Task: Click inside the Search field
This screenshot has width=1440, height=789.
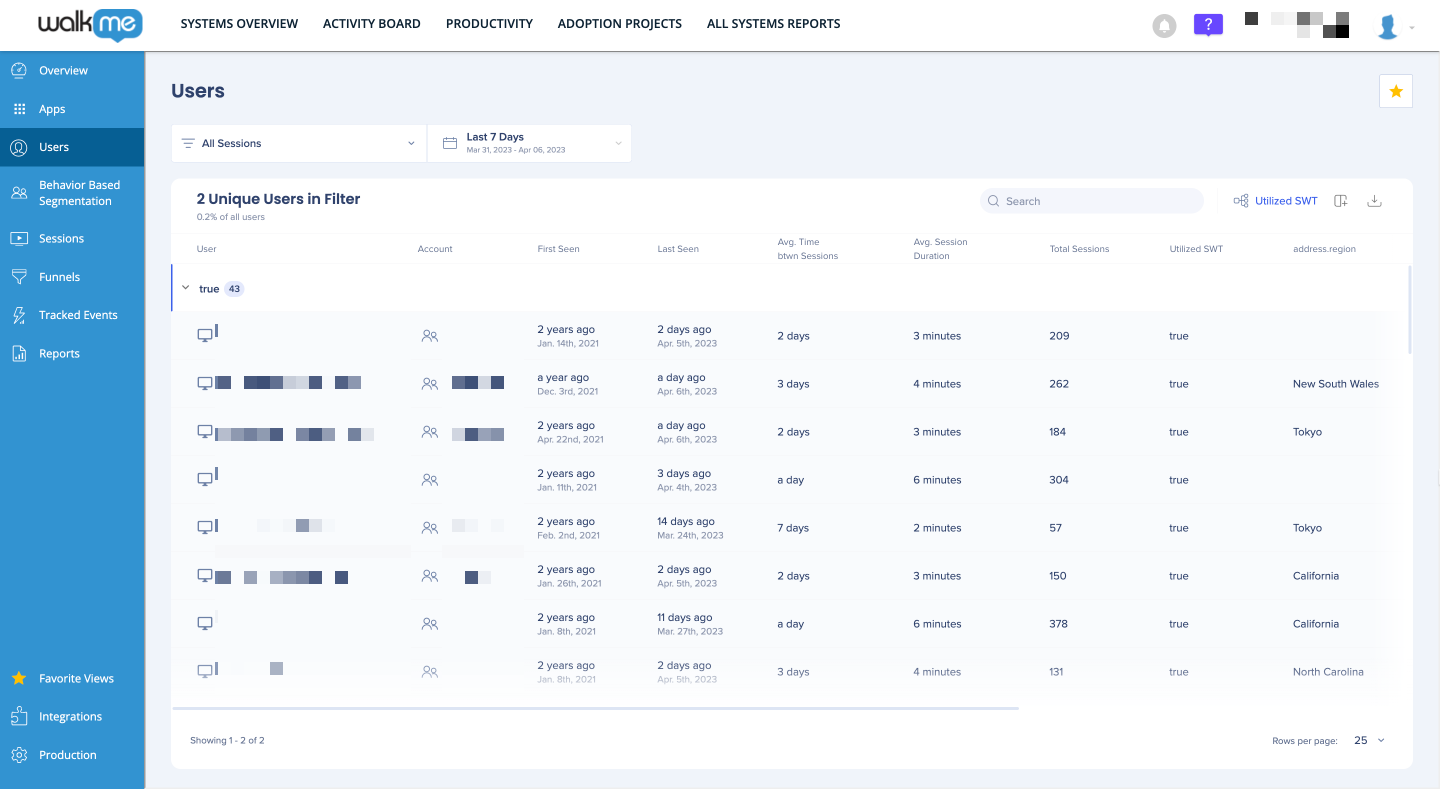Action: point(1090,200)
